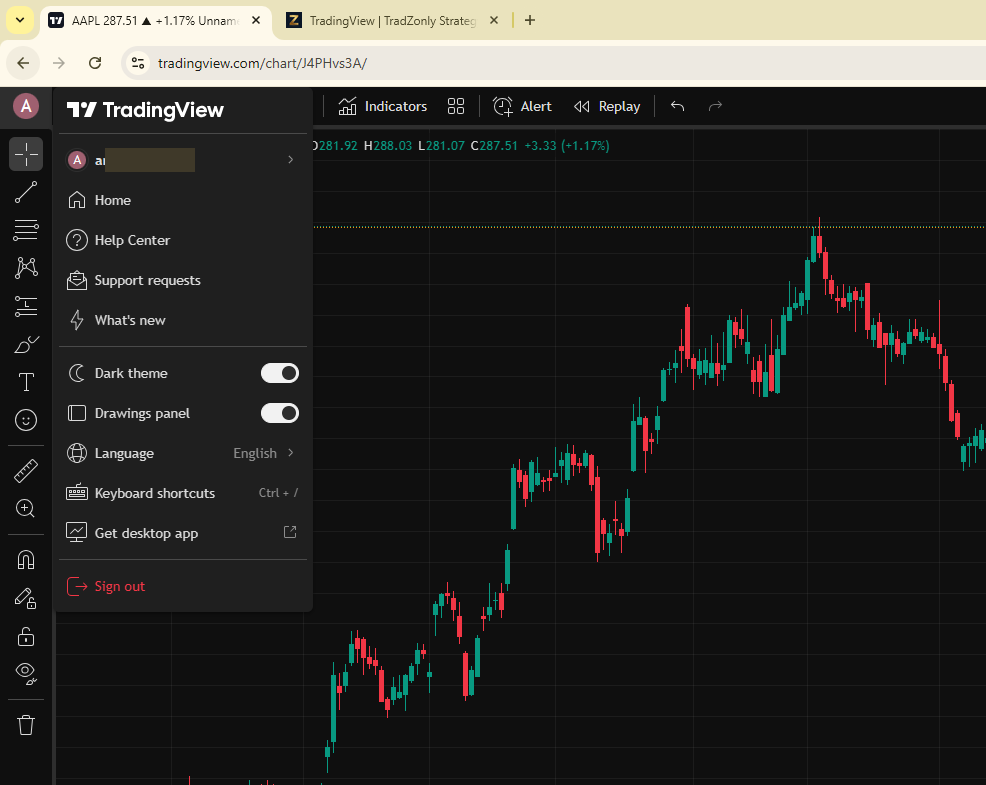Activate the ruler measure tool
This screenshot has width=986, height=785.
[26, 470]
